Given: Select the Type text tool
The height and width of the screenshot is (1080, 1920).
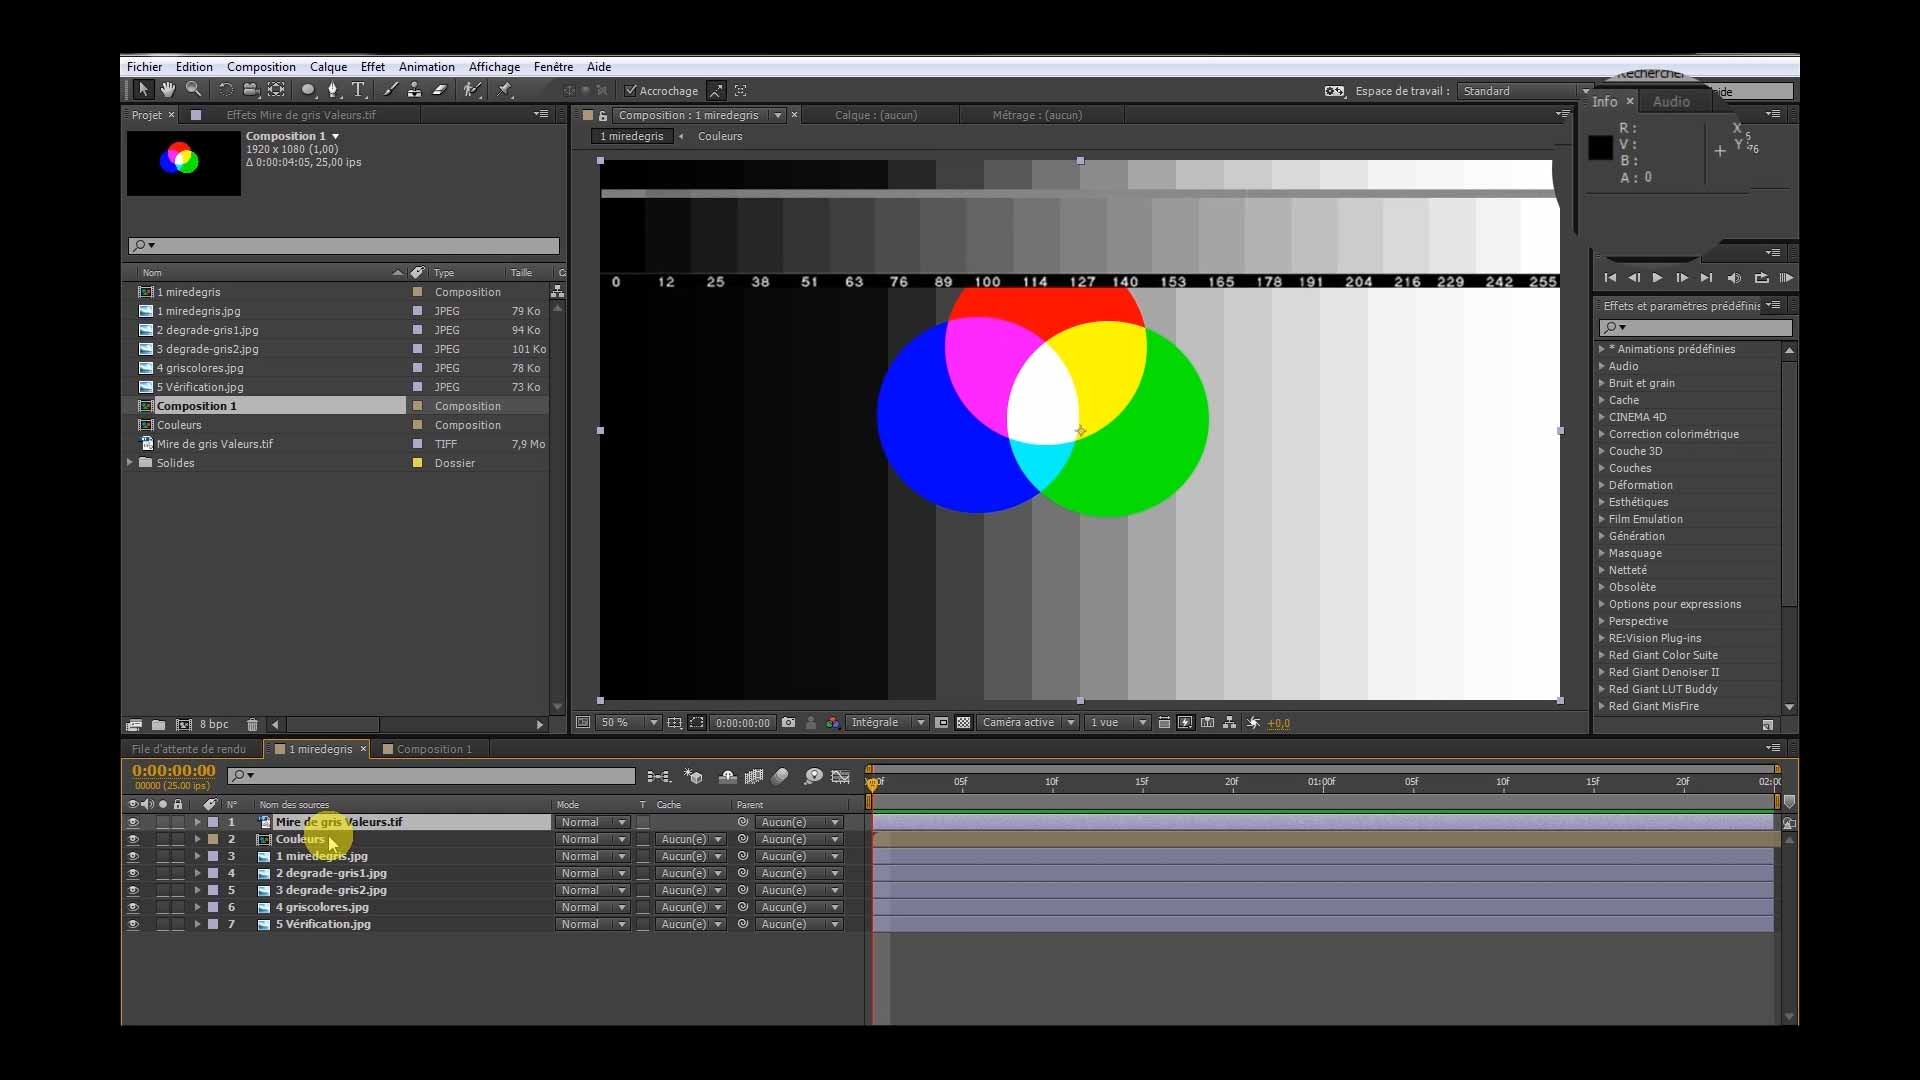Looking at the screenshot, I should (358, 90).
